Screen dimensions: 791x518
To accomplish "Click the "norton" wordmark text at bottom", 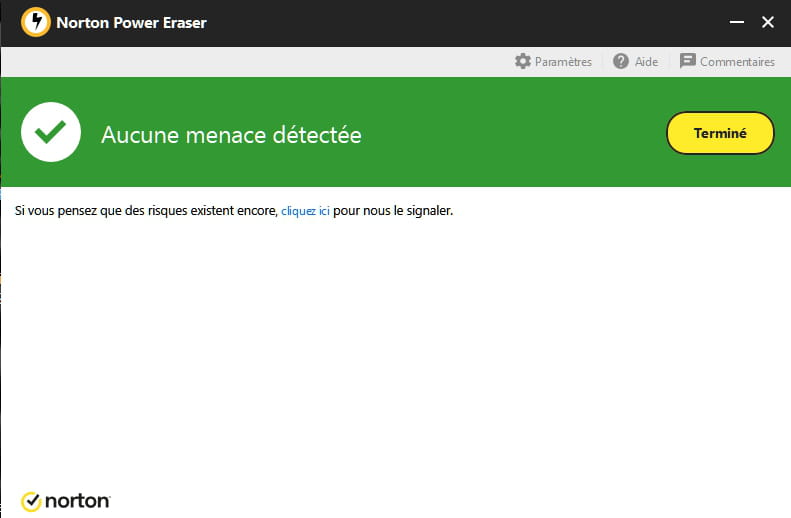I will tap(77, 500).
